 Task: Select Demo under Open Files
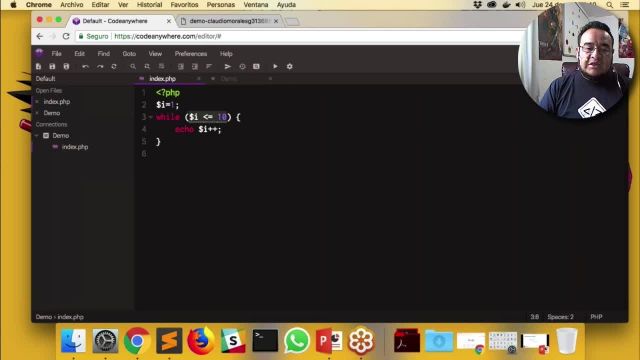[x=52, y=113]
